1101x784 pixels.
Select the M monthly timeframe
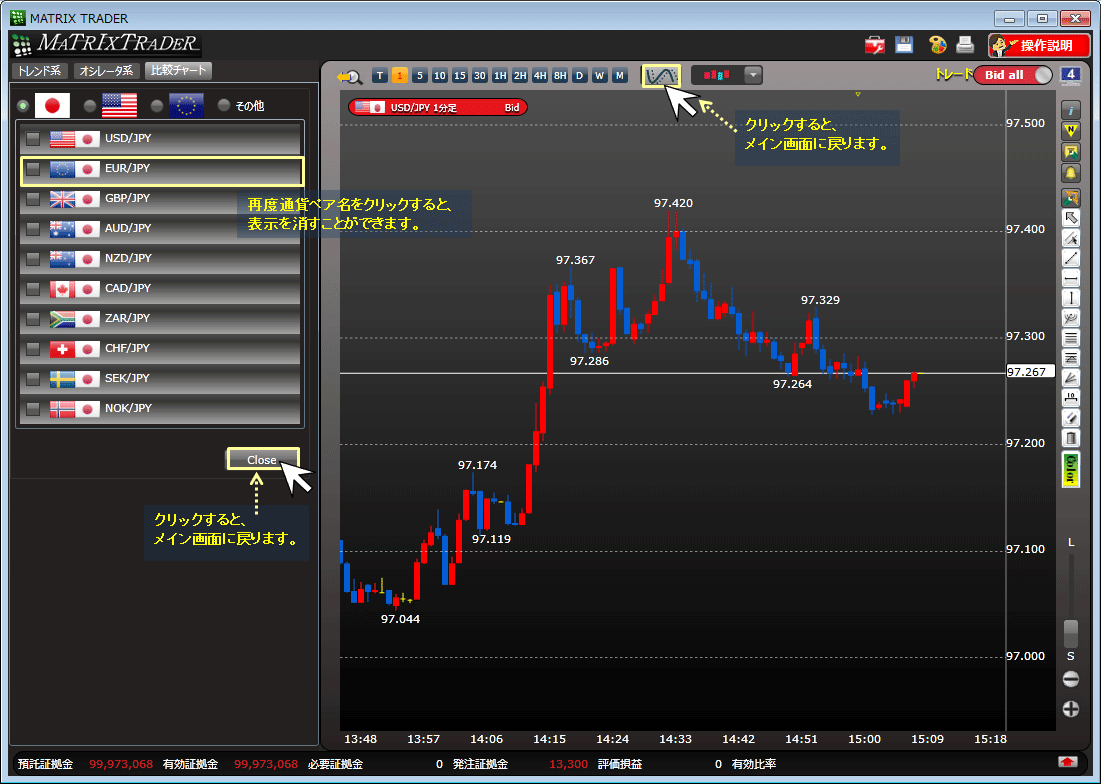pyautogui.click(x=619, y=76)
